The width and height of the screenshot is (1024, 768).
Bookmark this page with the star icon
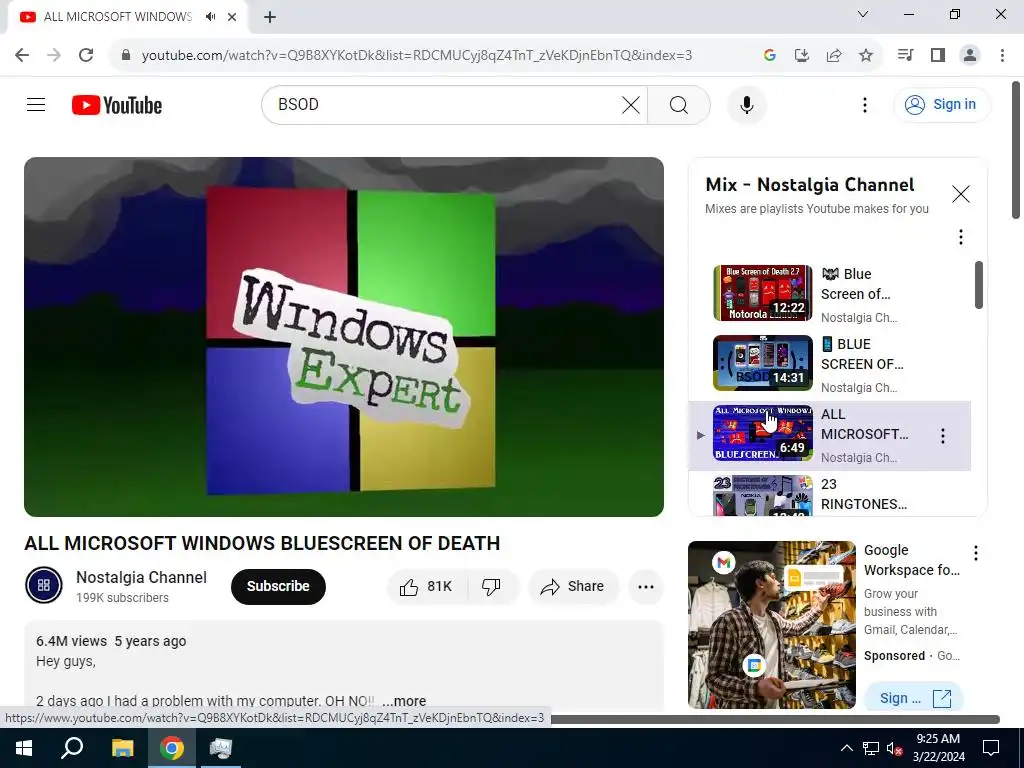tap(865, 55)
